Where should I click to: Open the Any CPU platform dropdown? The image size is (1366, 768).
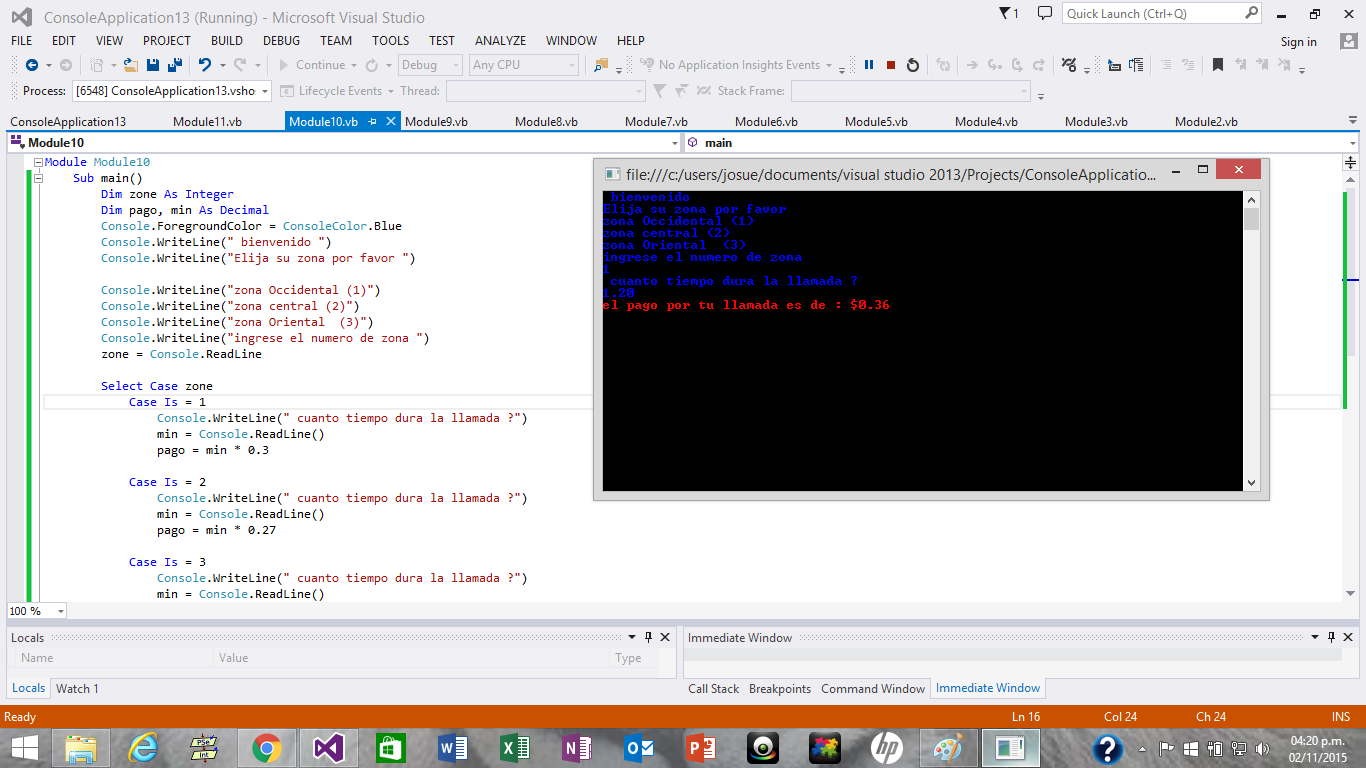point(524,64)
